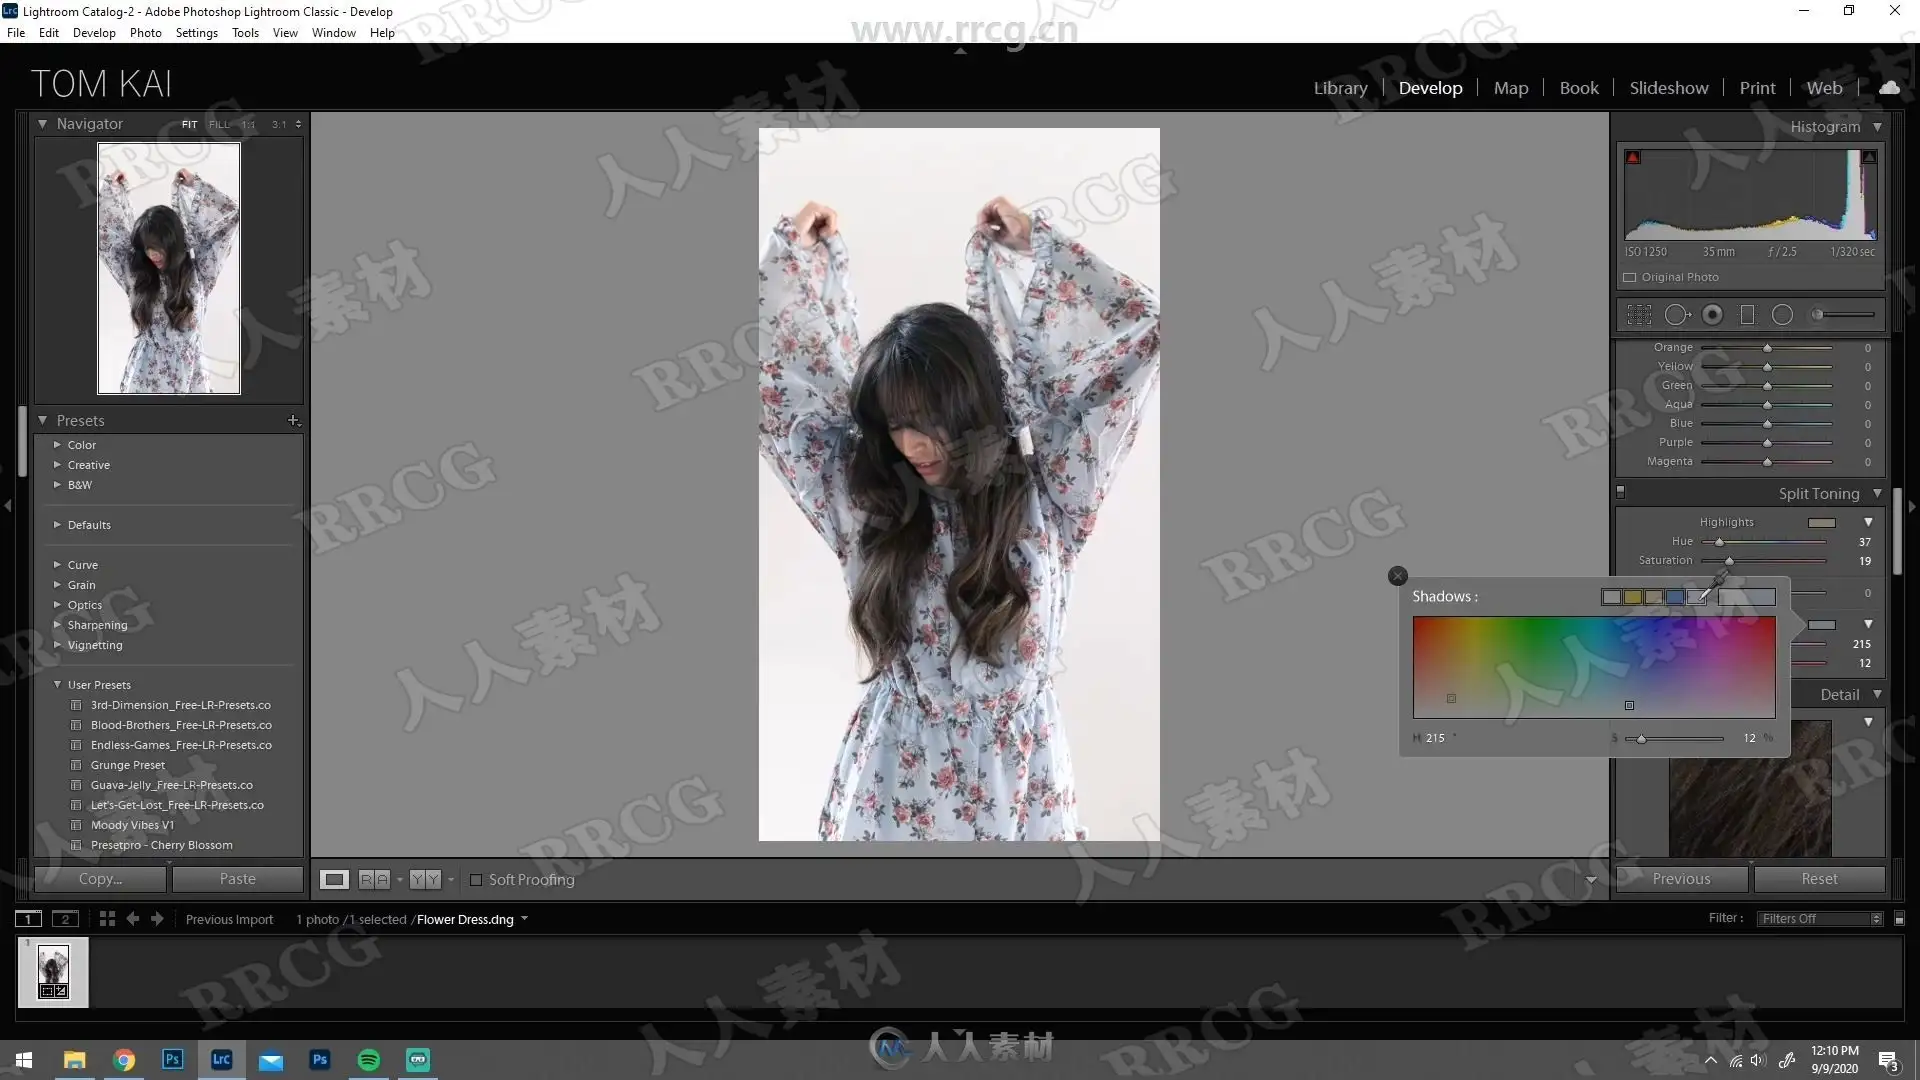The height and width of the screenshot is (1080, 1920).
Task: Toggle the Split Toning panel switch
Action: coord(1621,492)
